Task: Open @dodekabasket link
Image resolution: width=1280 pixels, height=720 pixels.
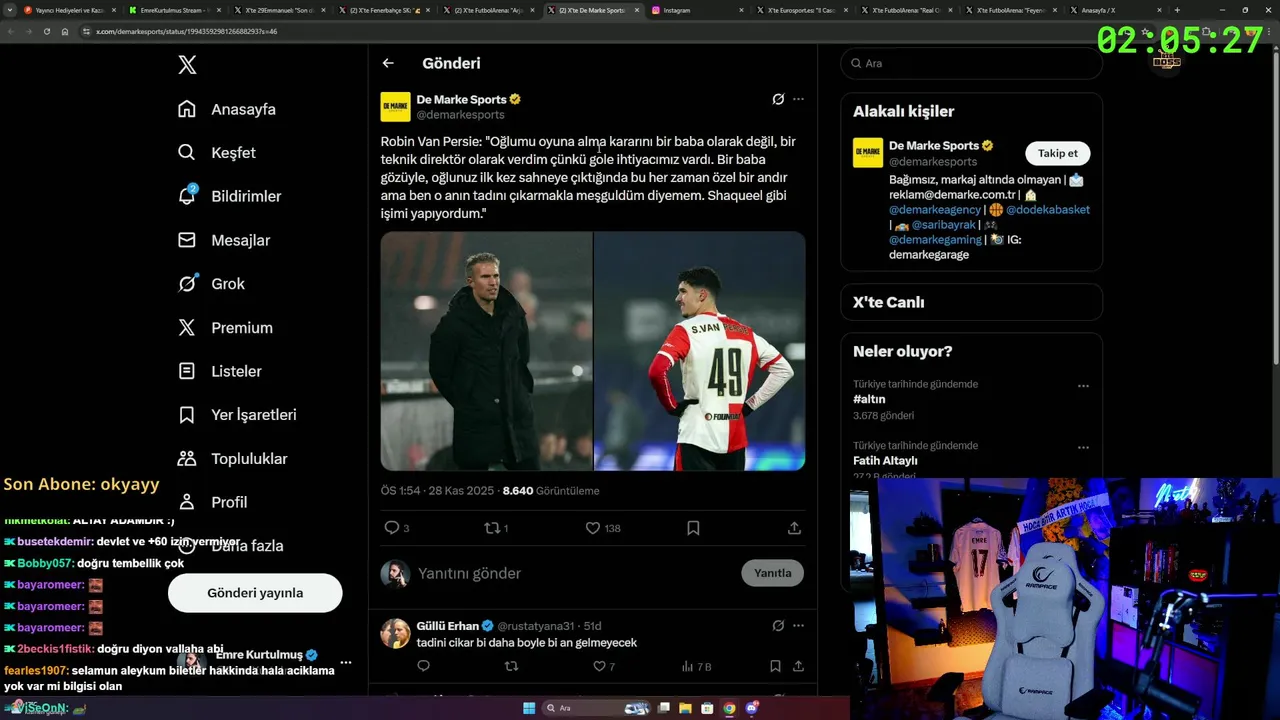Action: [x=1048, y=210]
